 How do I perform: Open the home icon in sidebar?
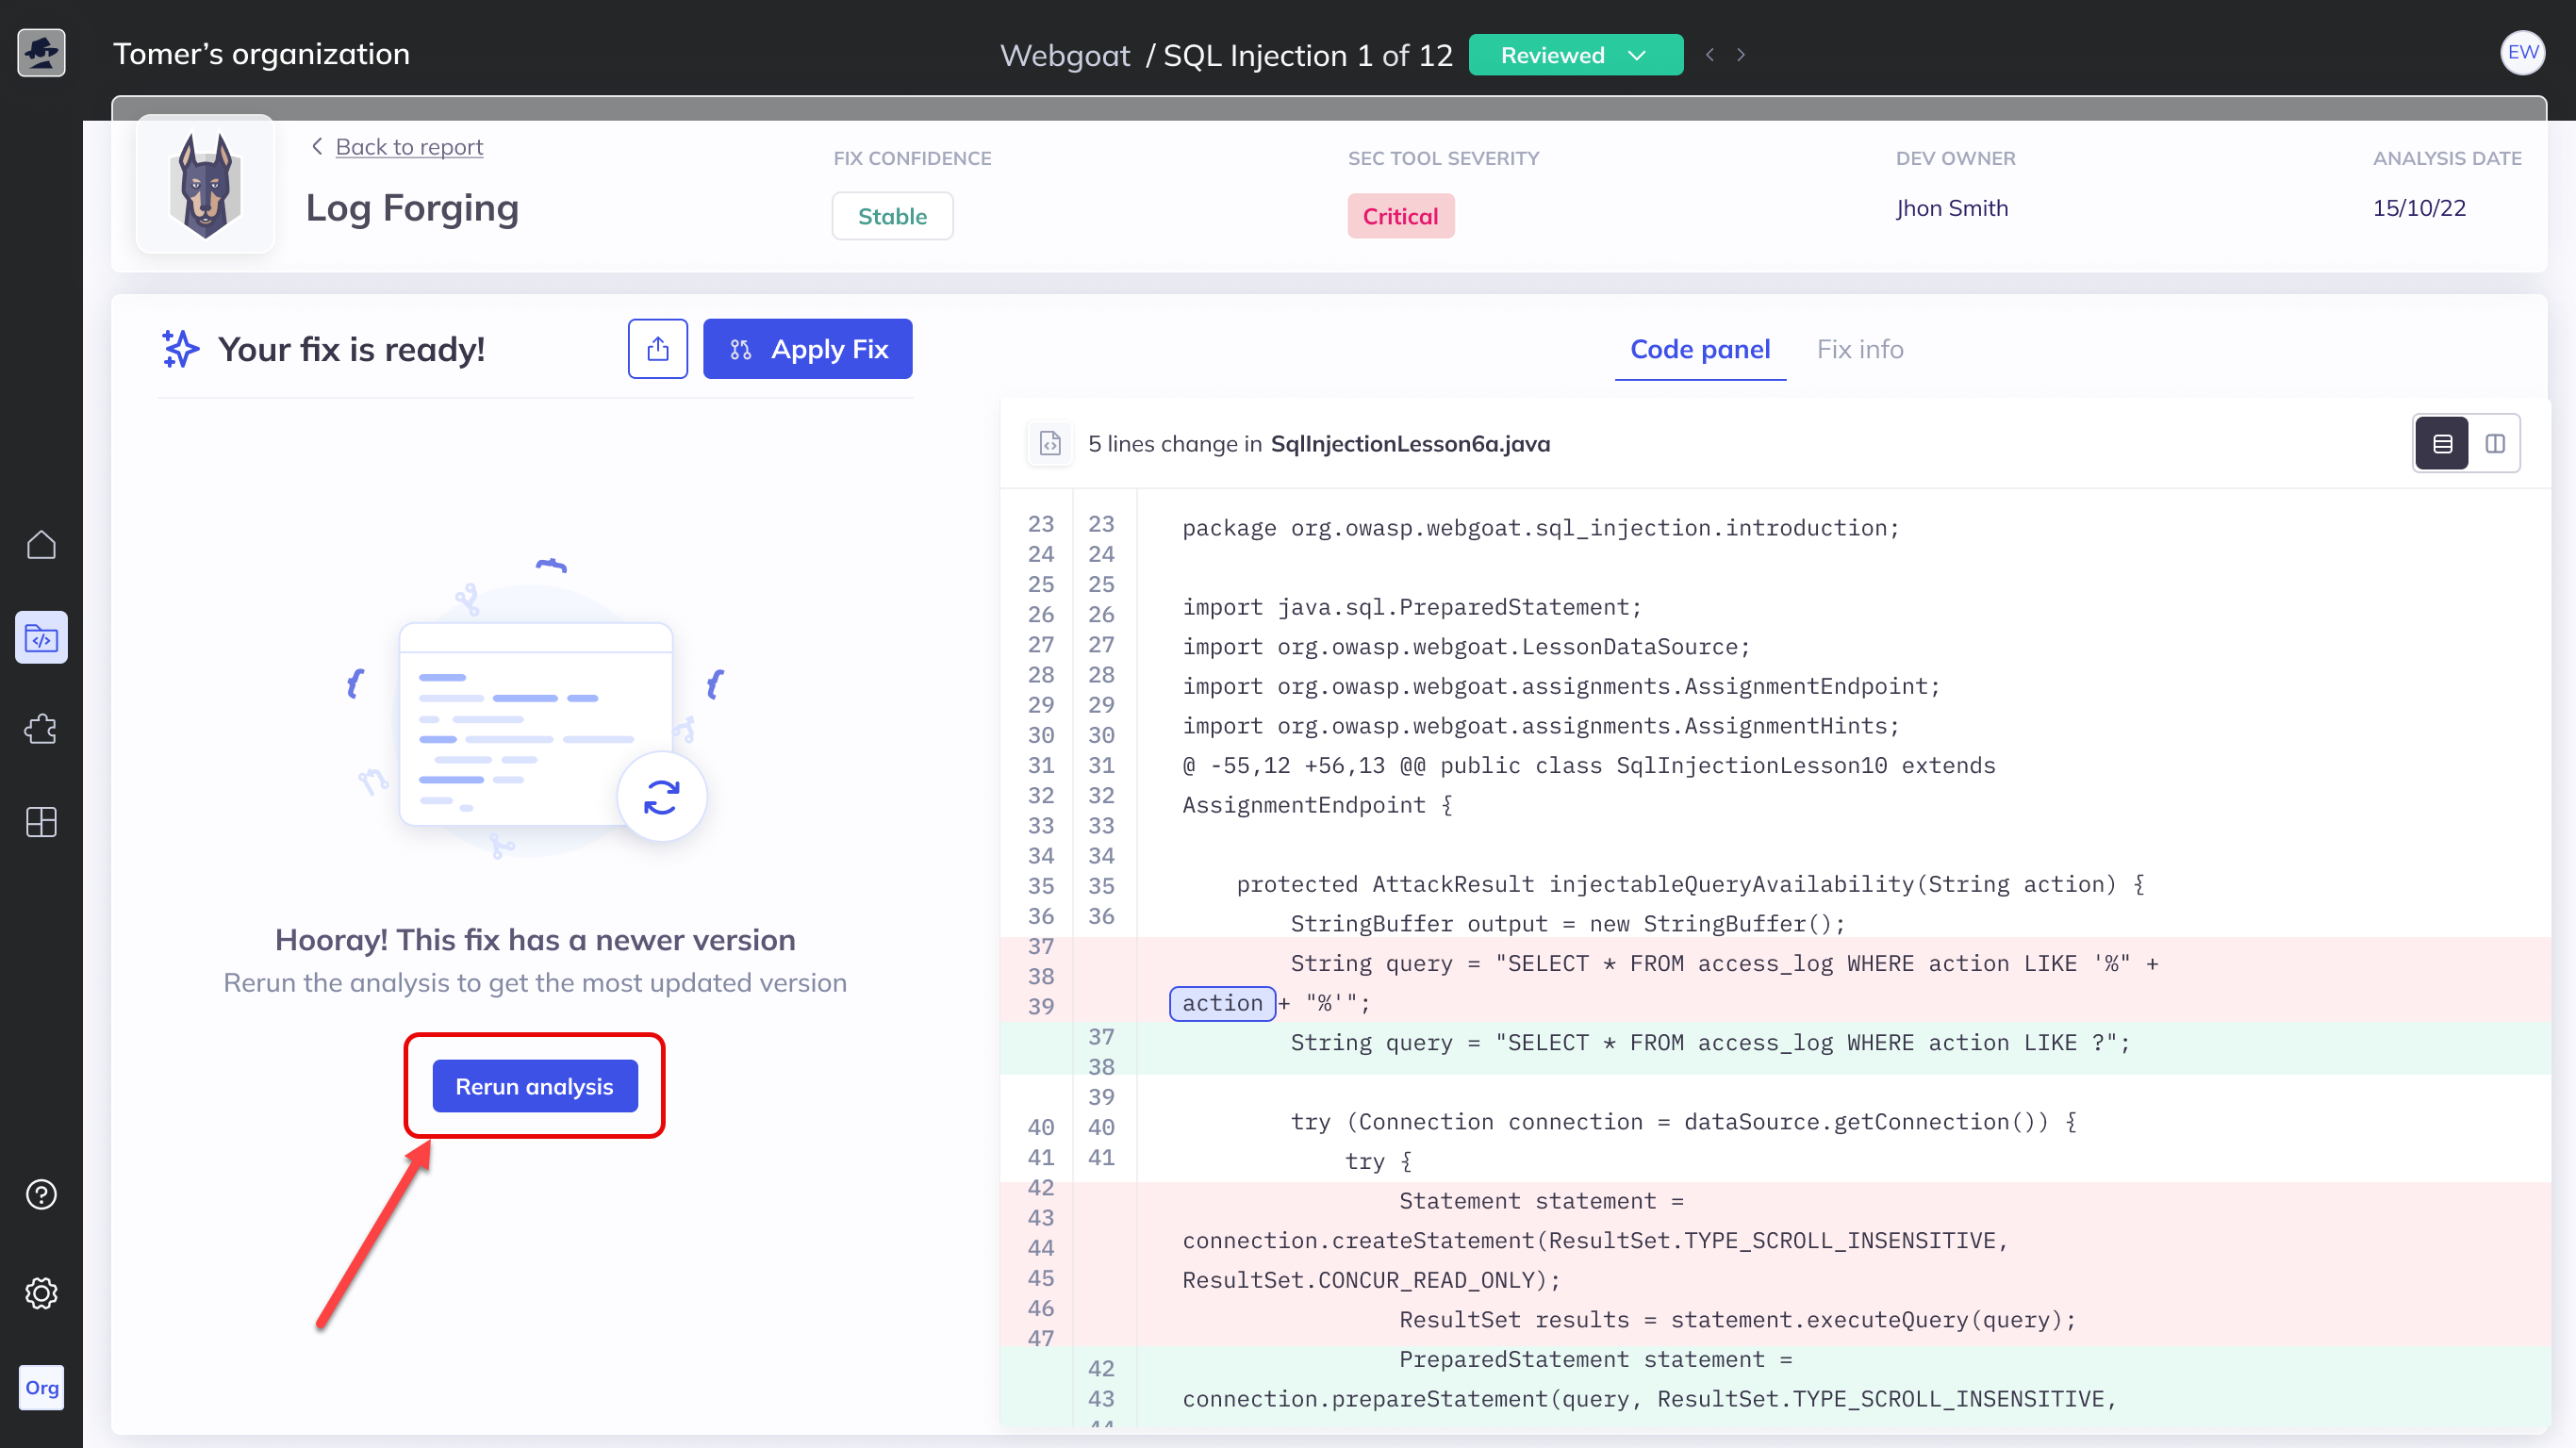coord(41,545)
